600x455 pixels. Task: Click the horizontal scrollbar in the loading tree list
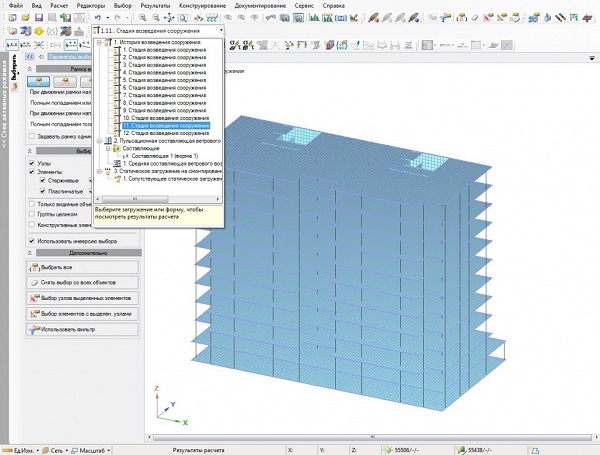135,199
